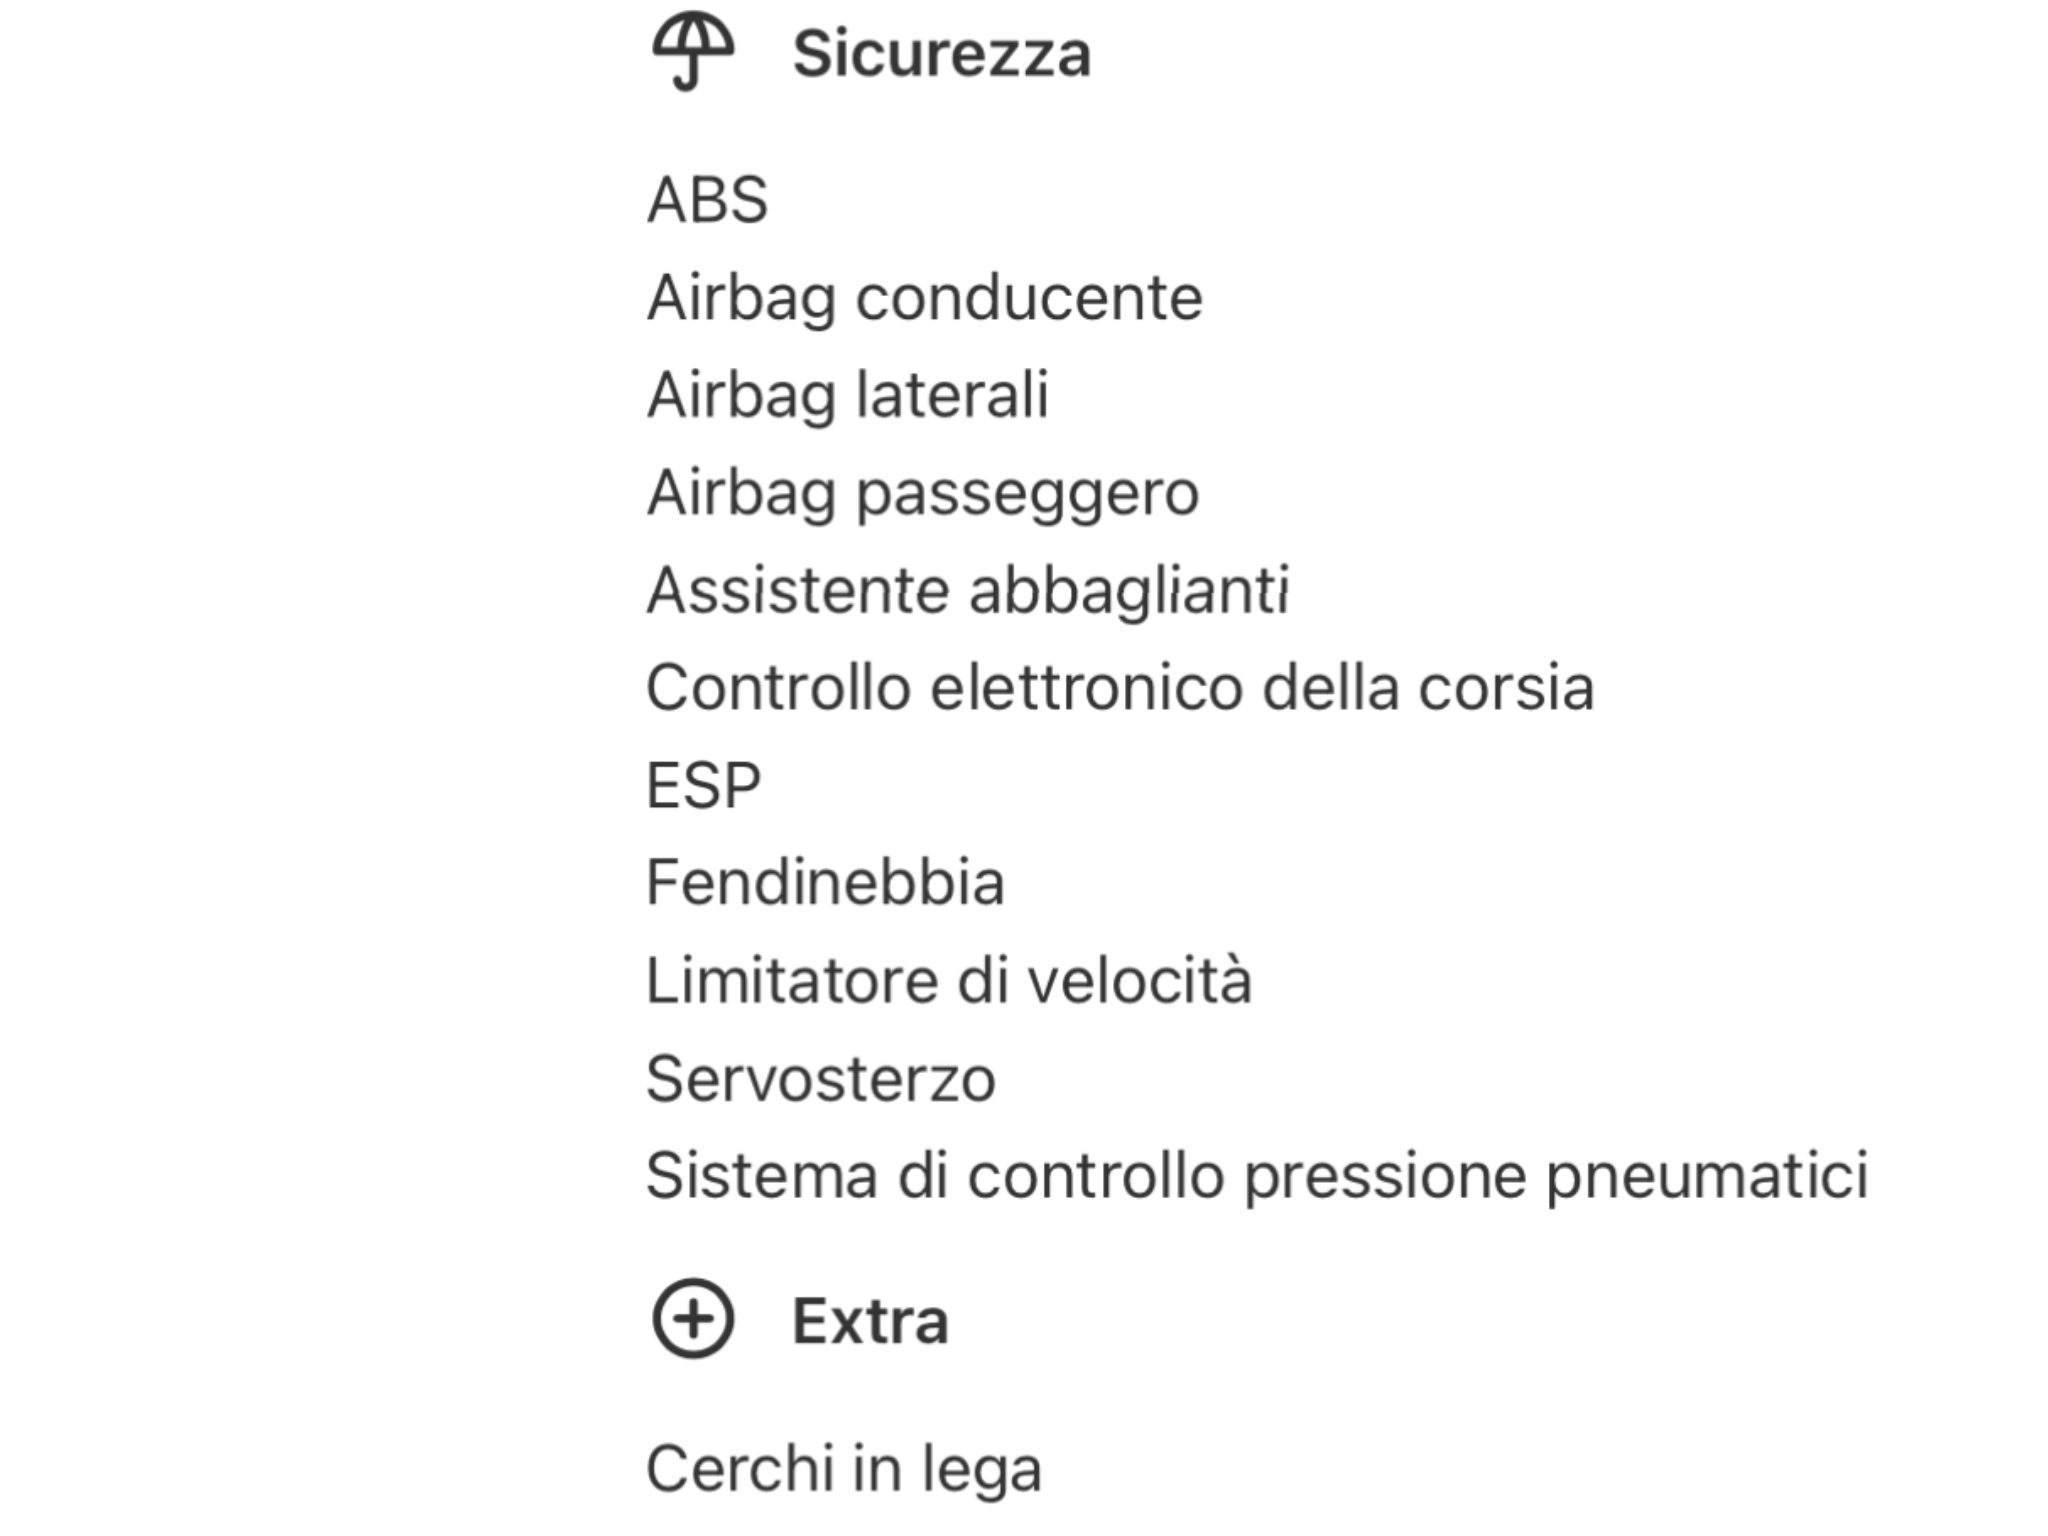This screenshot has height=1536, width=2048.
Task: Select Controllo elettronico della corsia
Action: click(x=1119, y=688)
